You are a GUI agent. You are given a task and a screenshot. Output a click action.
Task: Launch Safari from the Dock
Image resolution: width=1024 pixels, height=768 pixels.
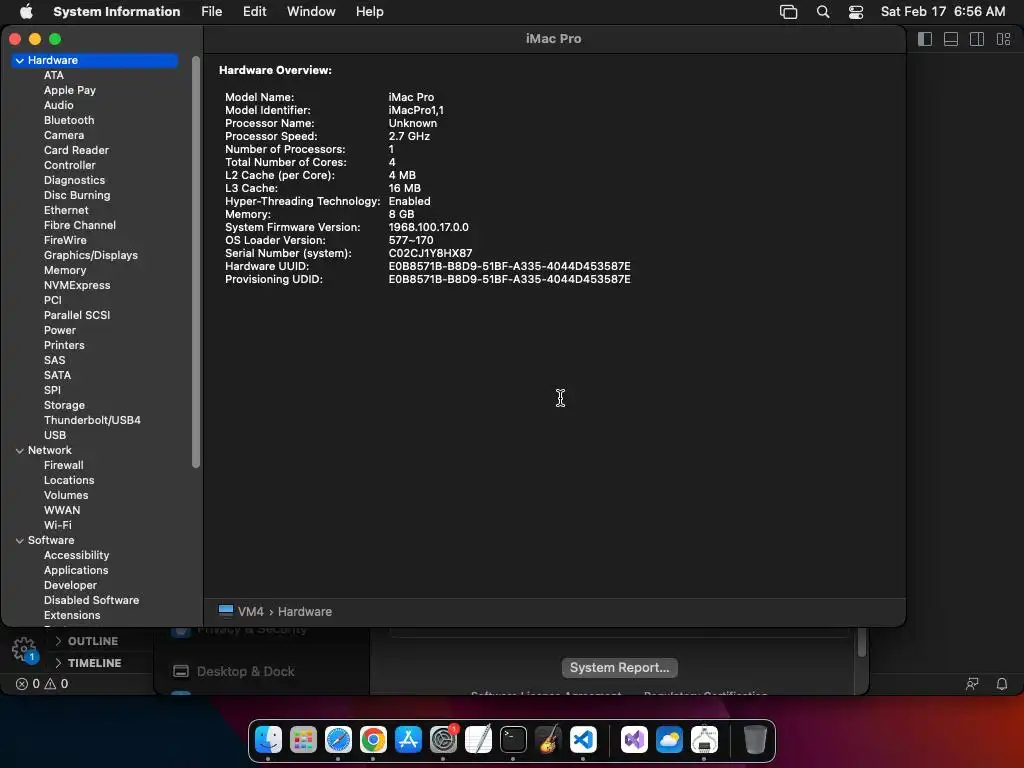click(338, 740)
